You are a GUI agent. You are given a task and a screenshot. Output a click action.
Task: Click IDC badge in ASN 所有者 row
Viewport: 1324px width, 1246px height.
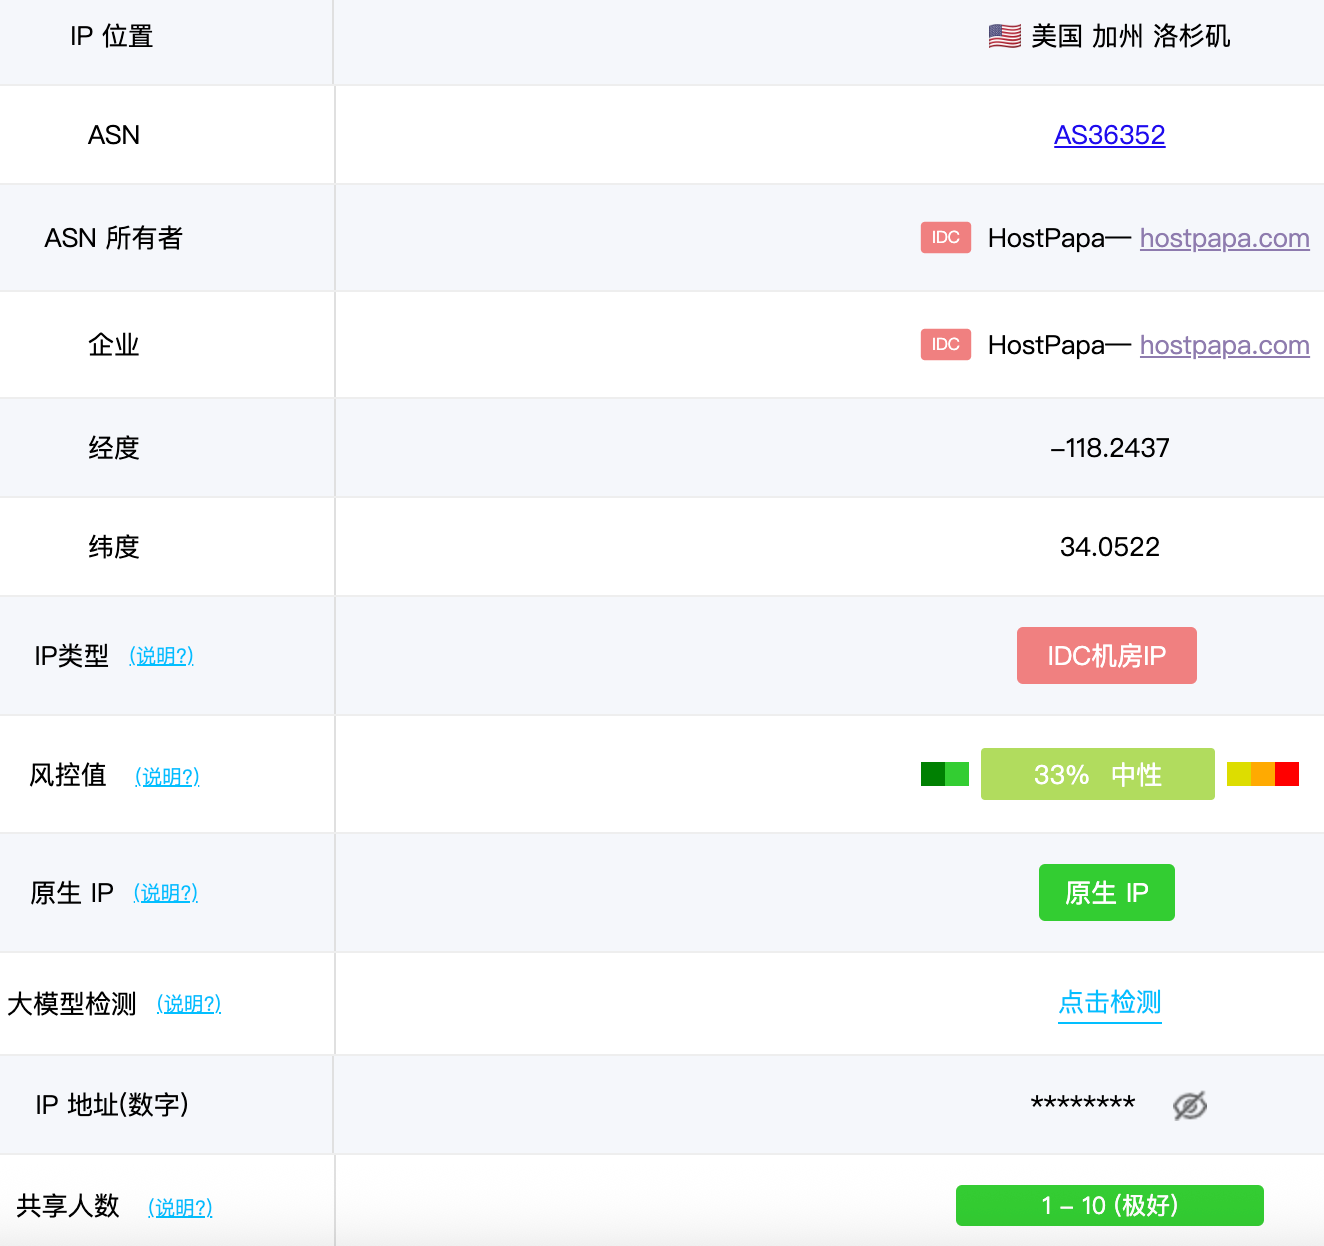[945, 238]
